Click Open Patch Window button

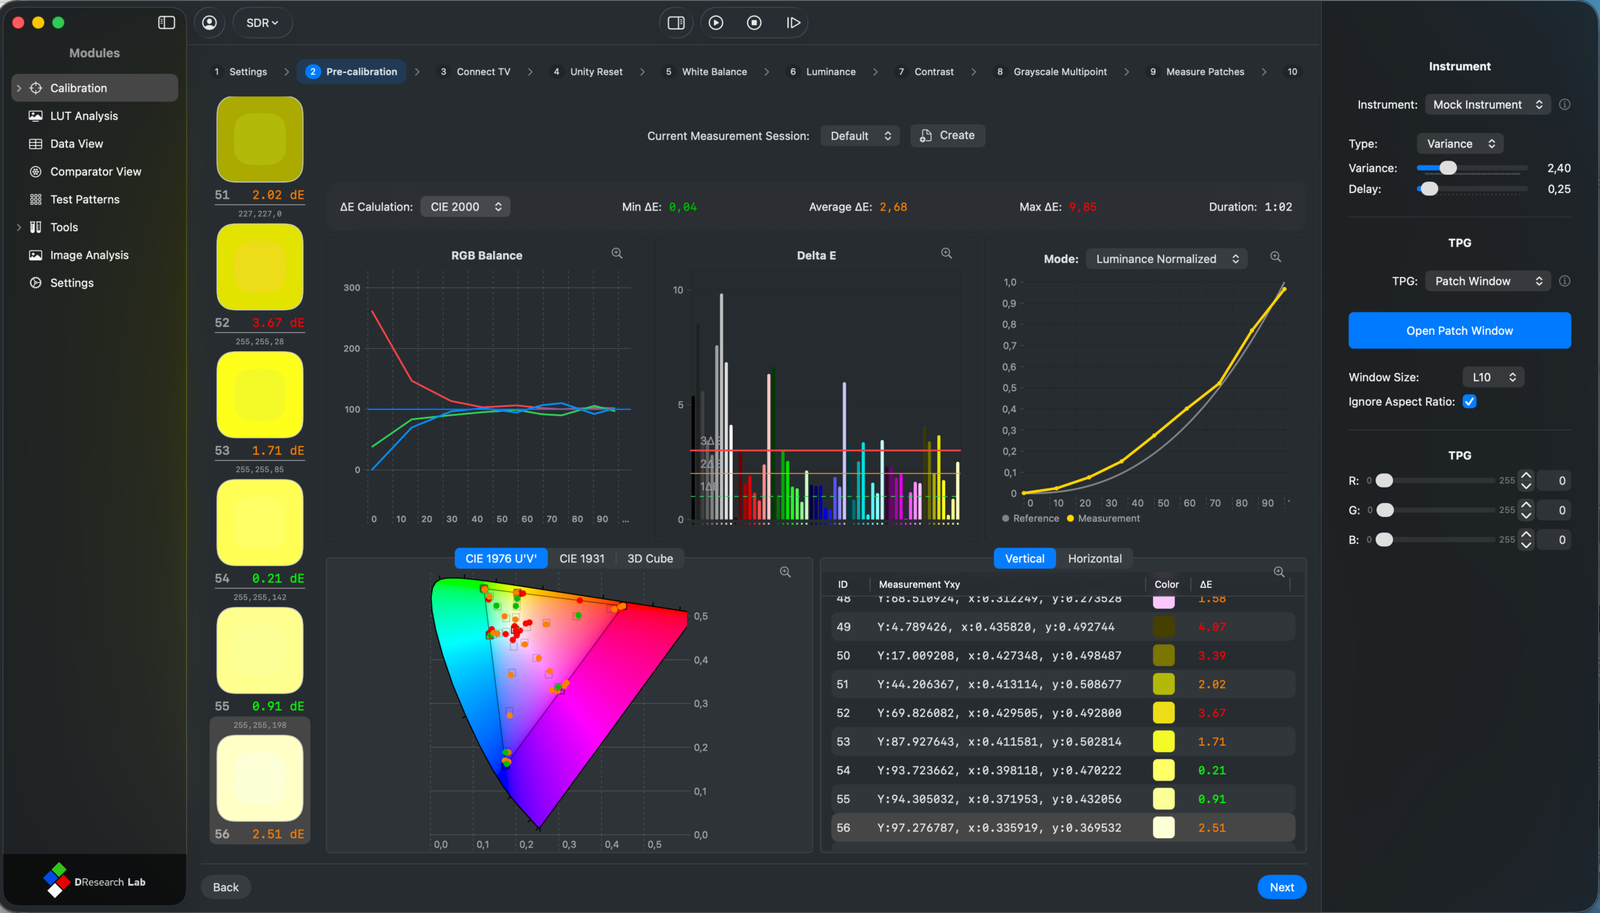pos(1459,330)
